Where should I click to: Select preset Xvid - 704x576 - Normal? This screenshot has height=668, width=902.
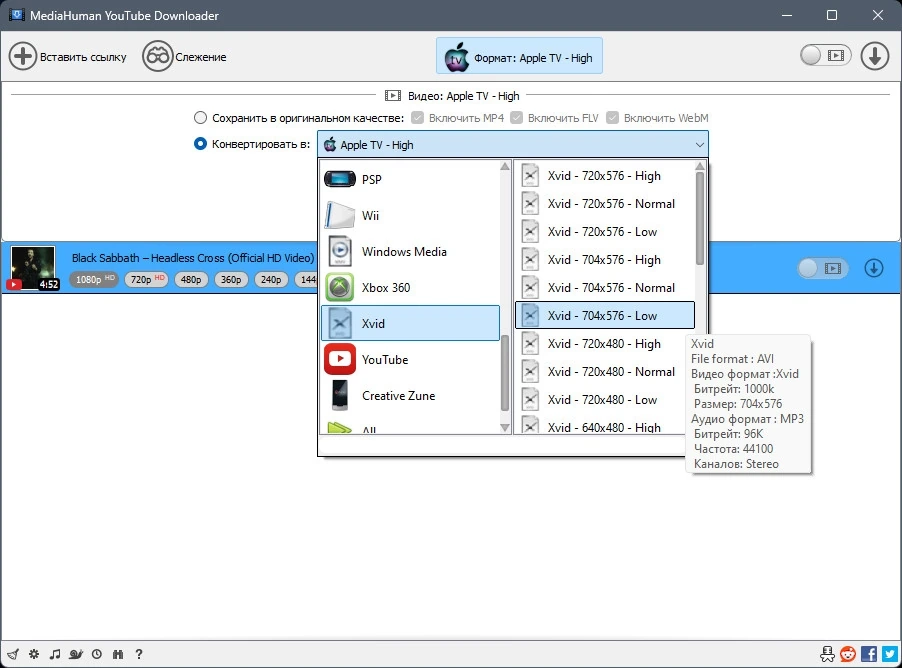click(605, 288)
